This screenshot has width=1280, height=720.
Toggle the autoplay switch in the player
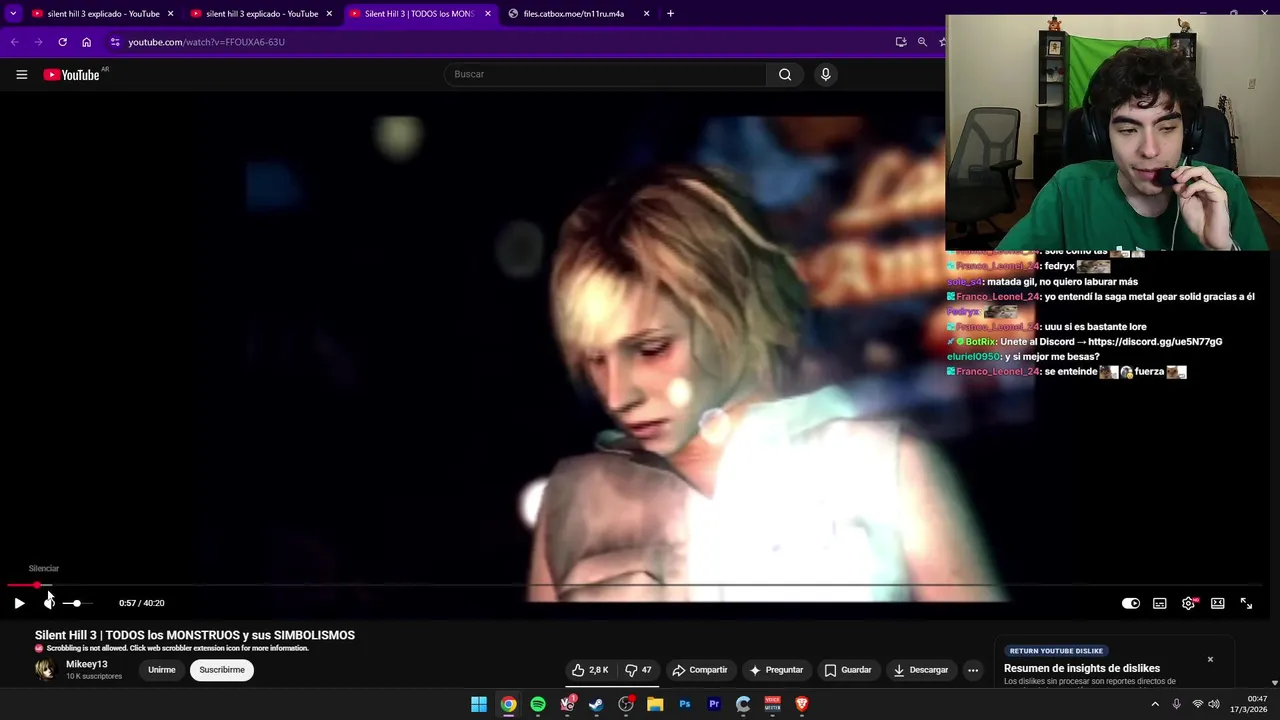point(1131,603)
